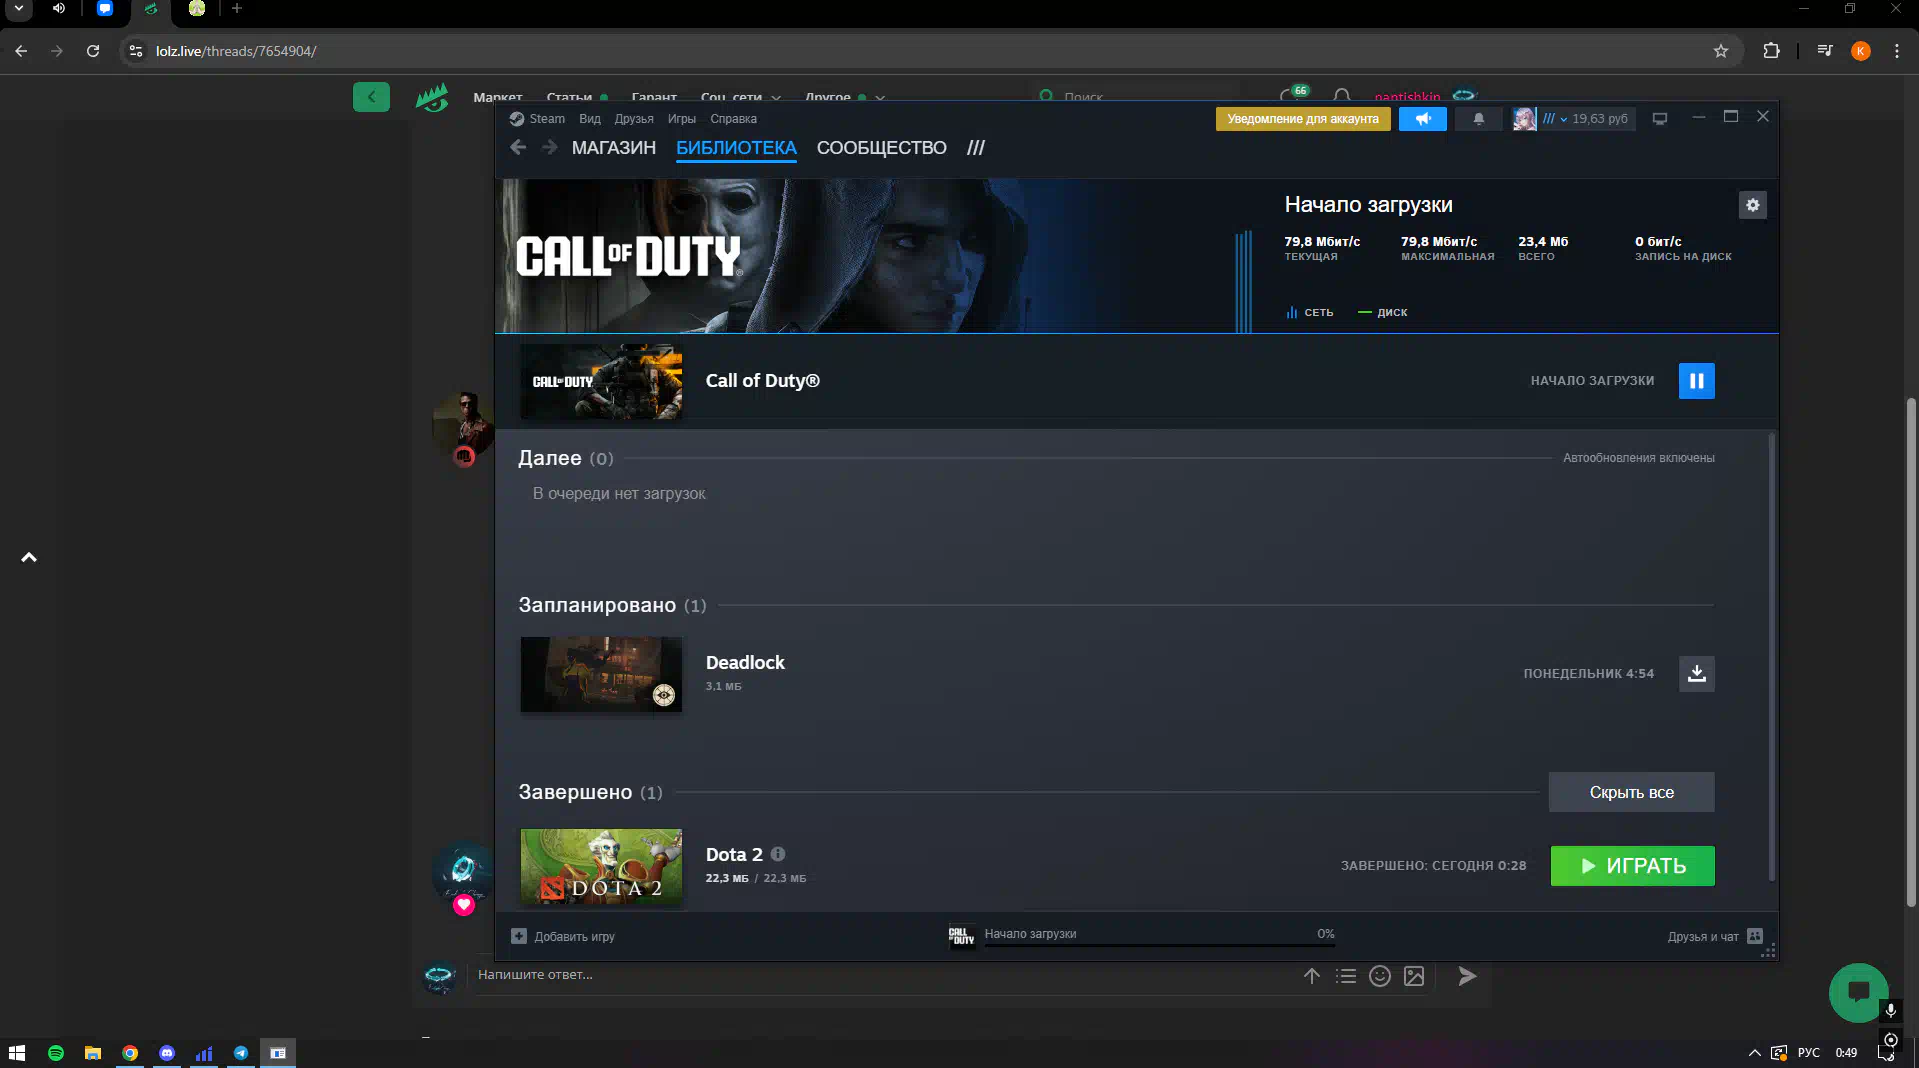Reload the browser page

click(x=93, y=51)
